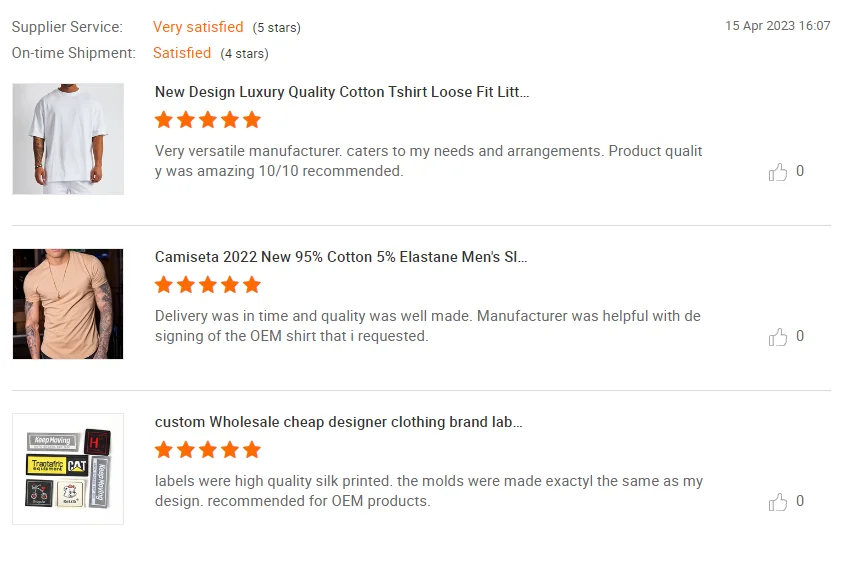Click the "Supplier Service:" label

pyautogui.click(x=67, y=27)
